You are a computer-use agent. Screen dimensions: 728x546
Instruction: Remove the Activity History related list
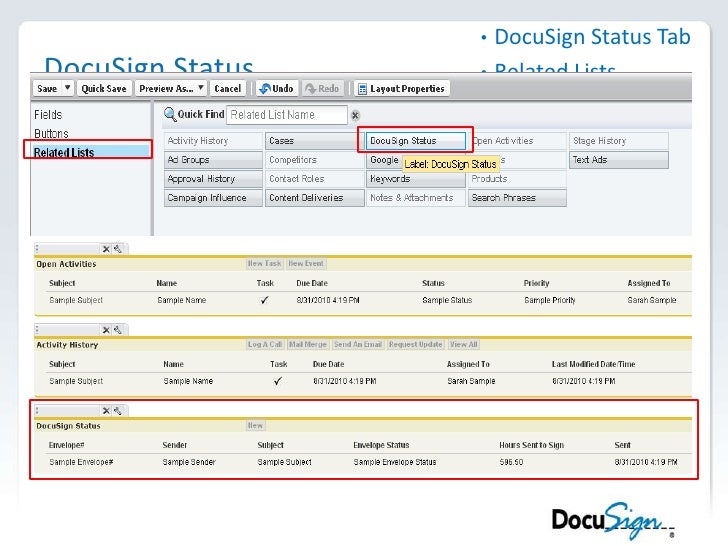click(106, 330)
